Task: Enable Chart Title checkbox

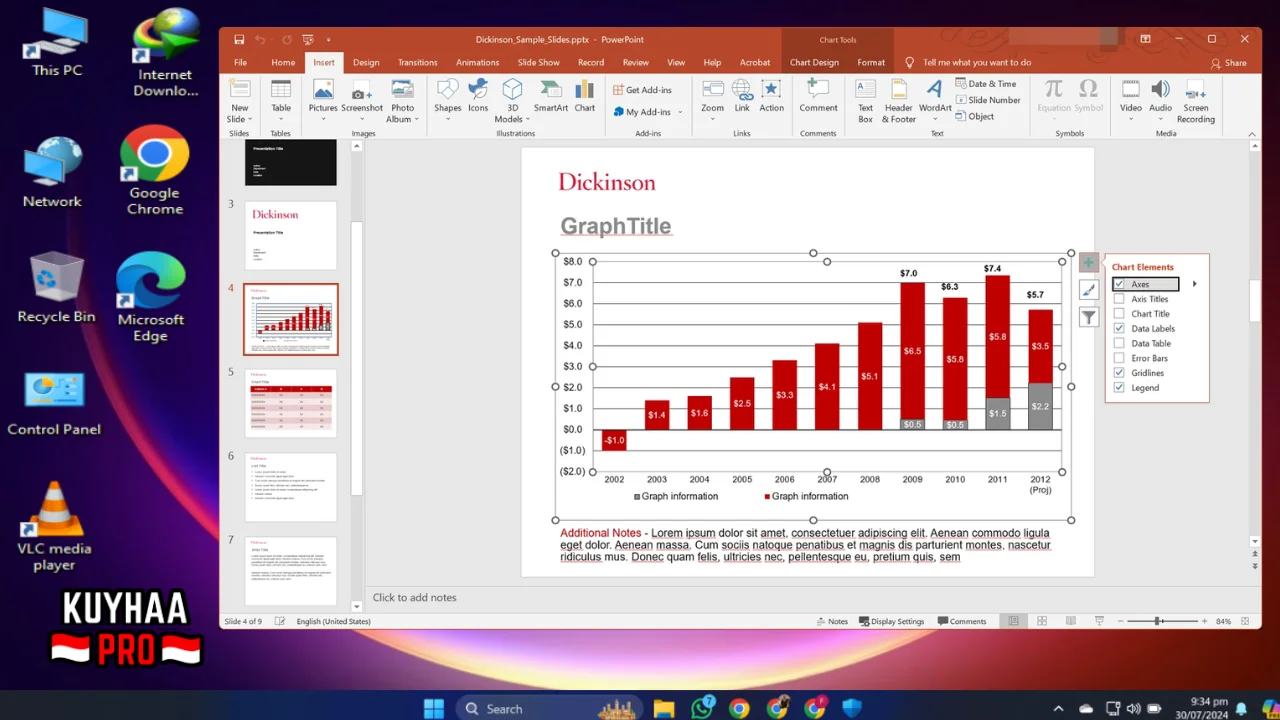Action: 1119,313
